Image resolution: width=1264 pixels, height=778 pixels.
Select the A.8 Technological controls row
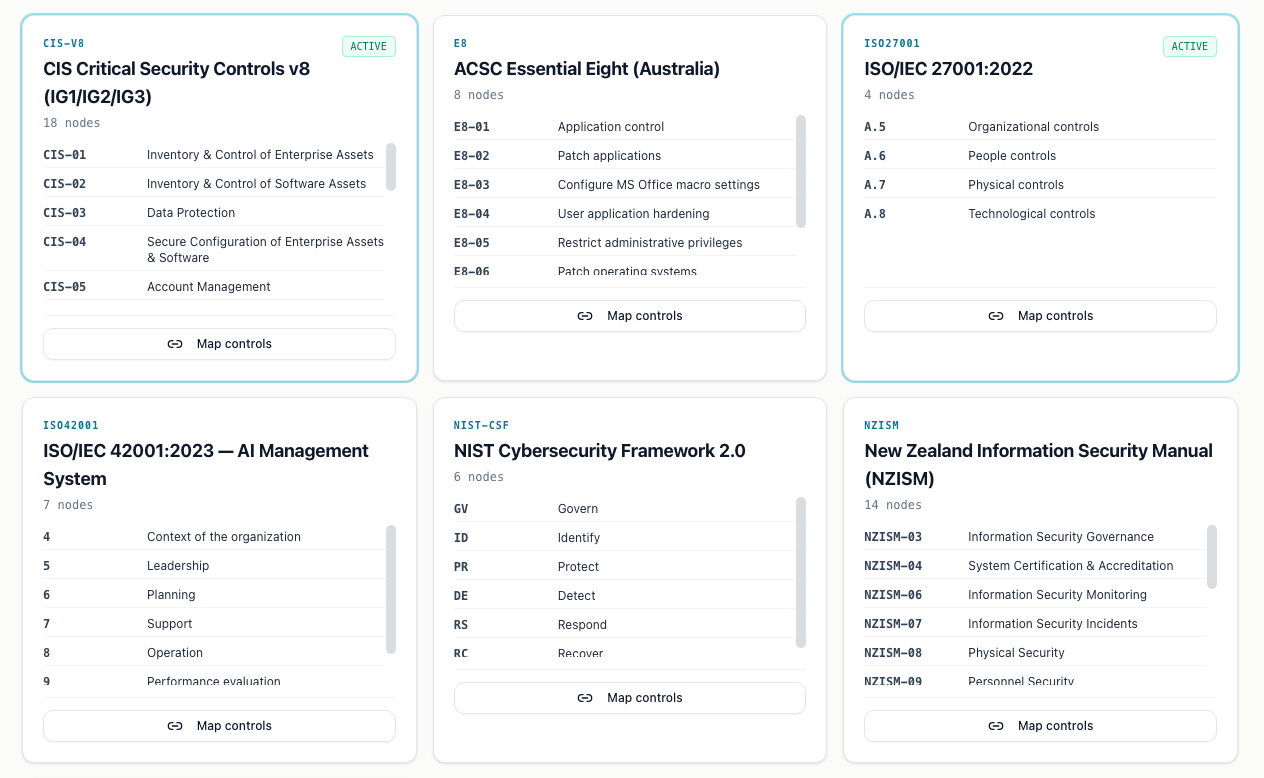pos(1040,214)
